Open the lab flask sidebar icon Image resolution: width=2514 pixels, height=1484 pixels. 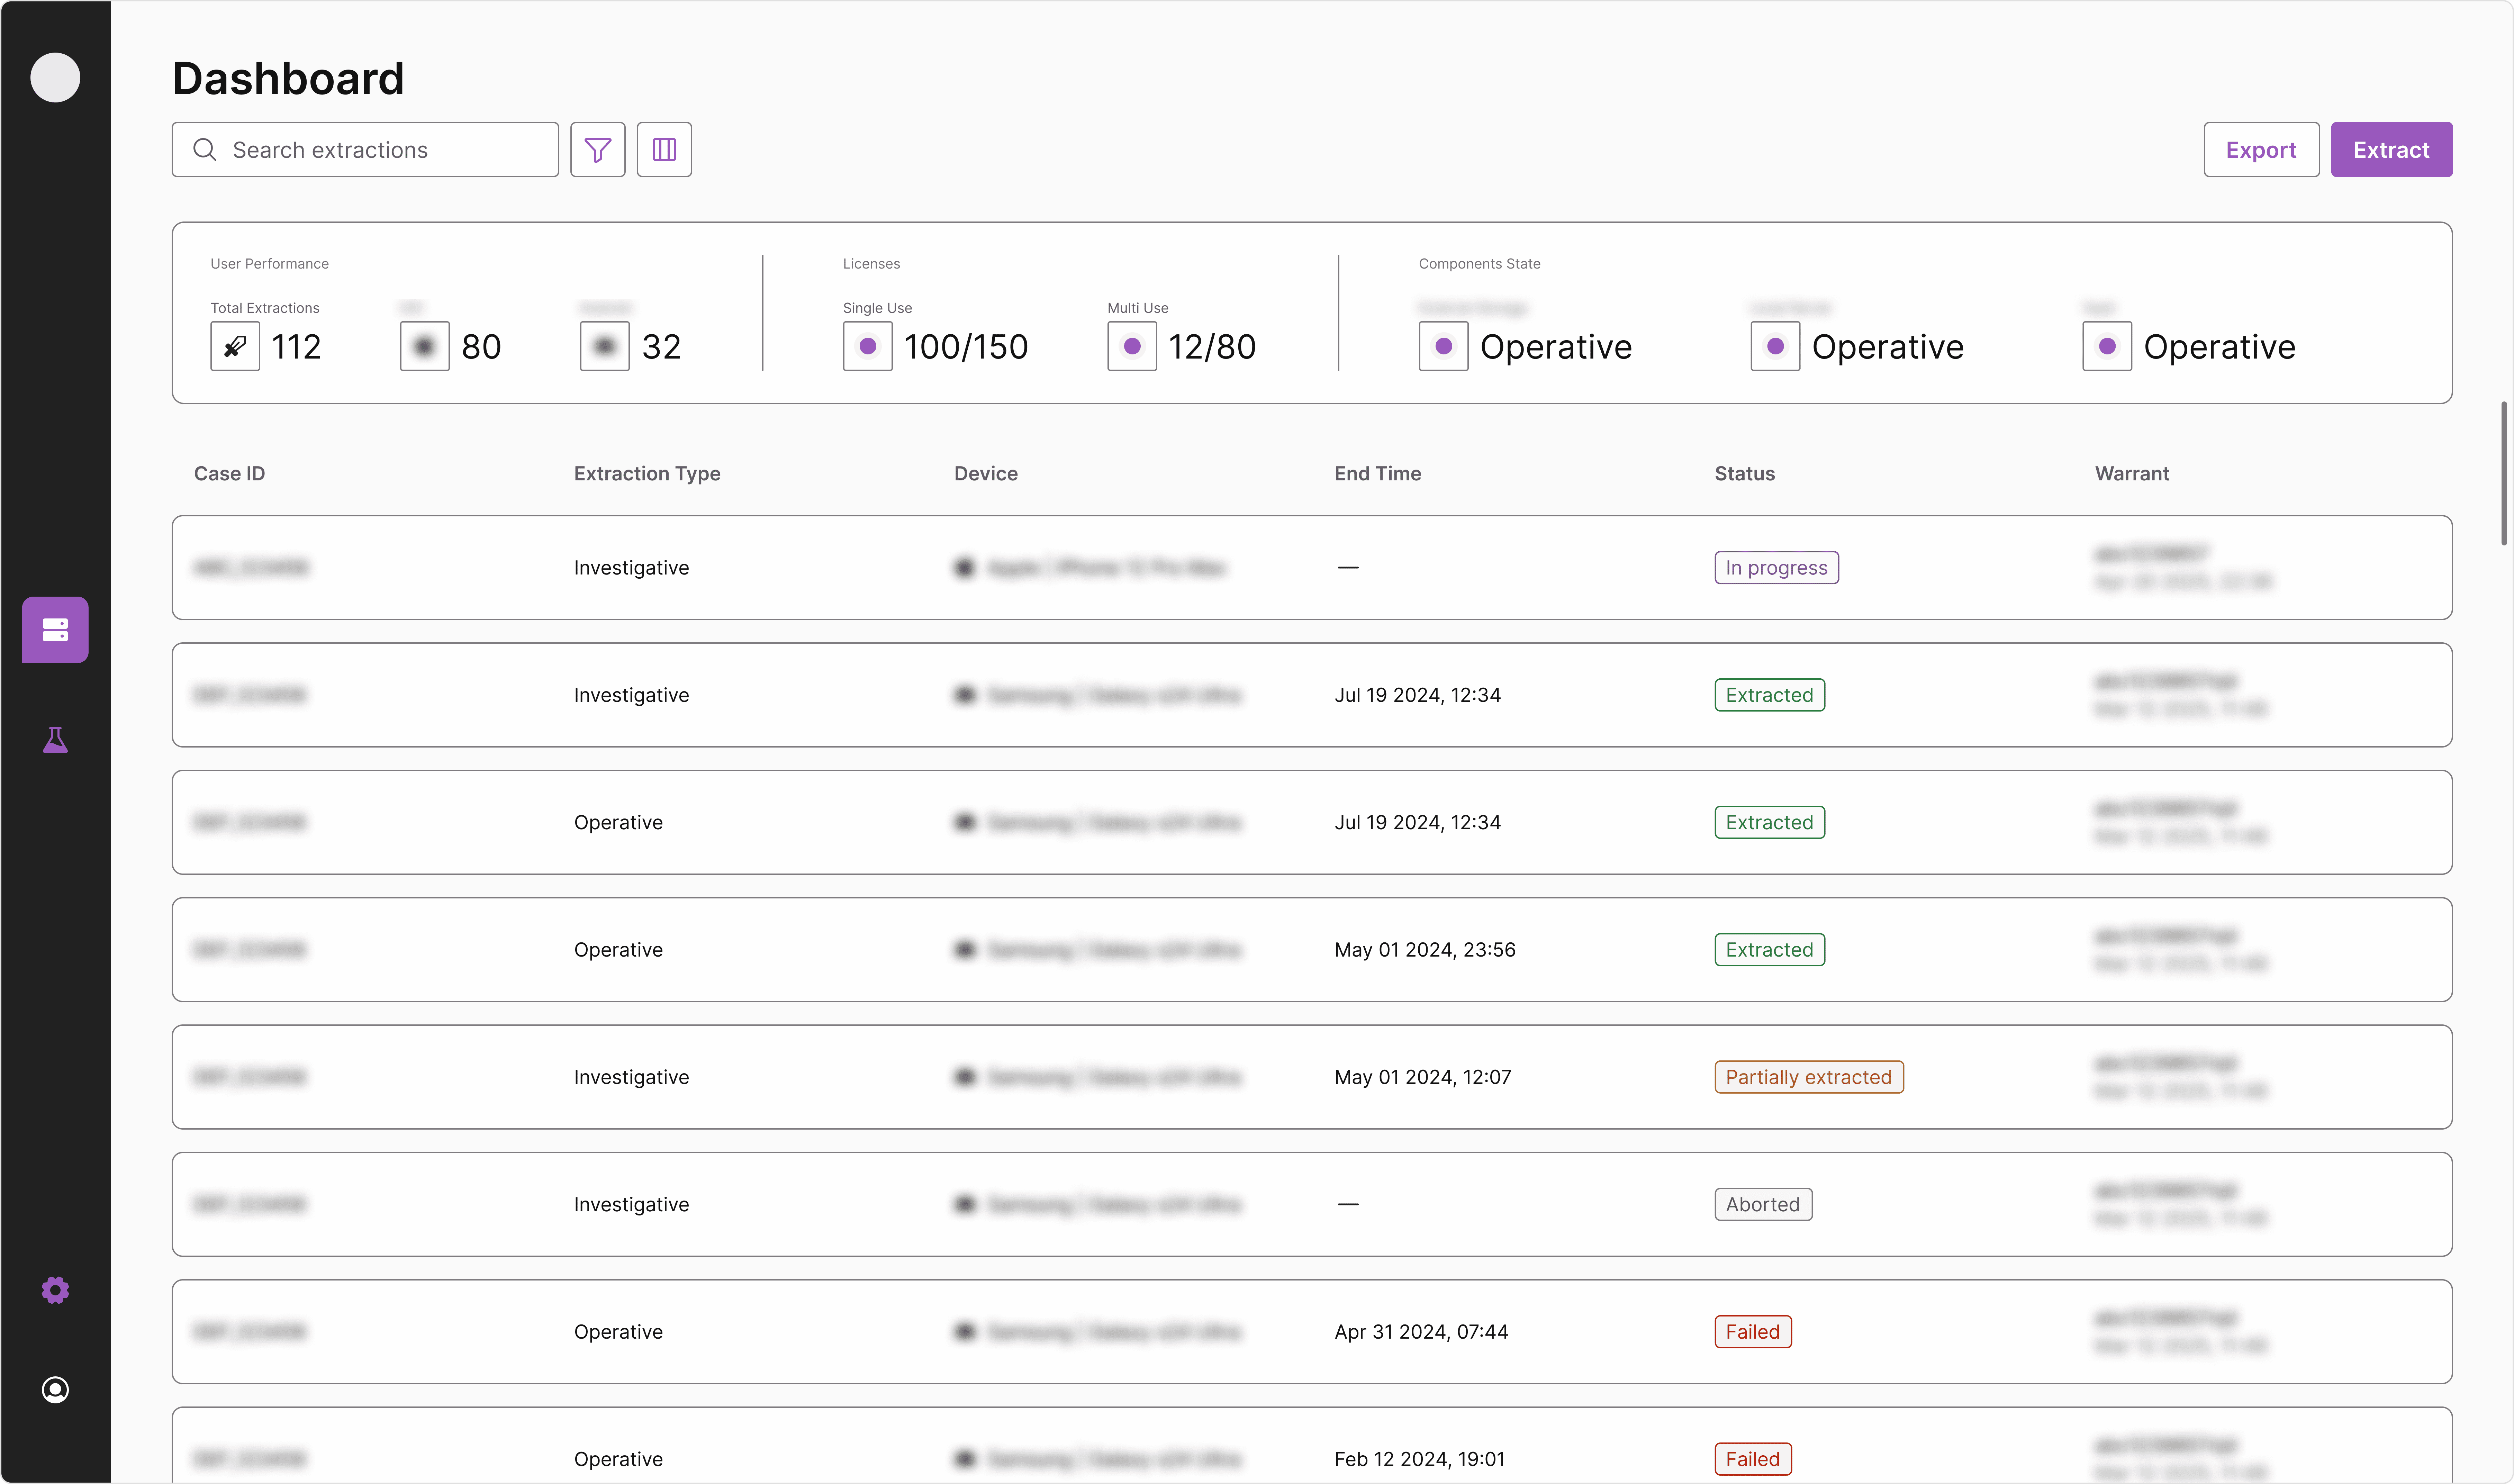pyautogui.click(x=55, y=740)
